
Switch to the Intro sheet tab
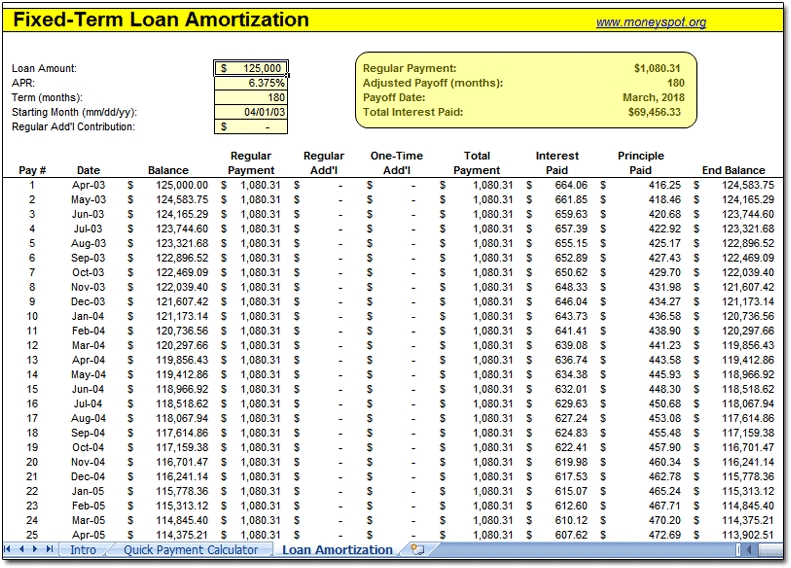coord(84,550)
